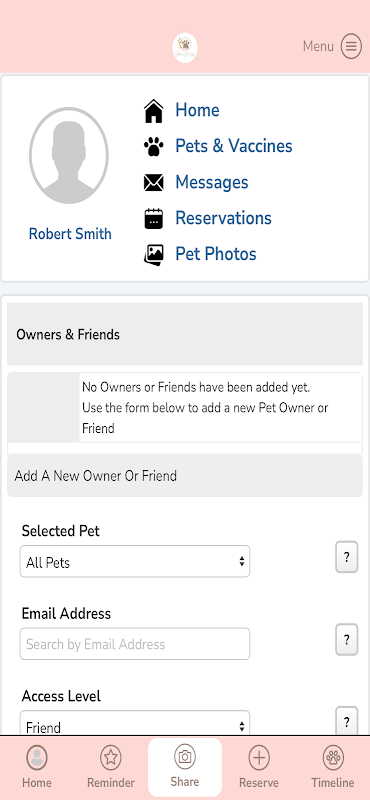Screen dimensions: 370x800
Task: Select the Reserve tab with plus icon
Action: click(259, 767)
